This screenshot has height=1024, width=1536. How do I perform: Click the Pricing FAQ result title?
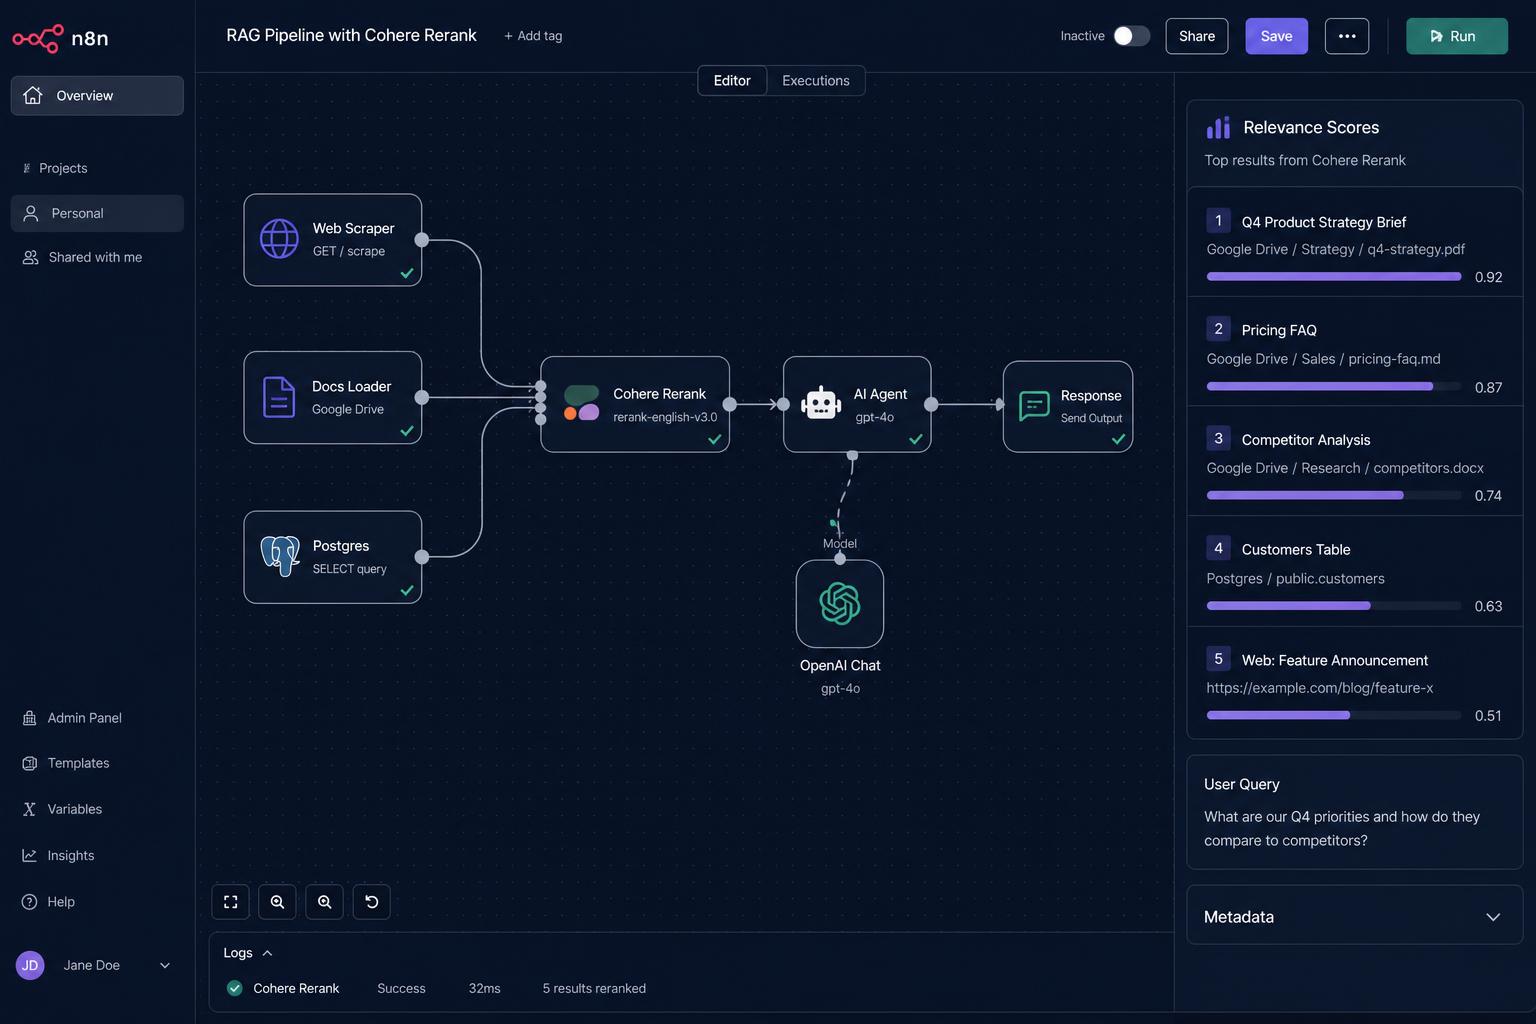pyautogui.click(x=1279, y=330)
